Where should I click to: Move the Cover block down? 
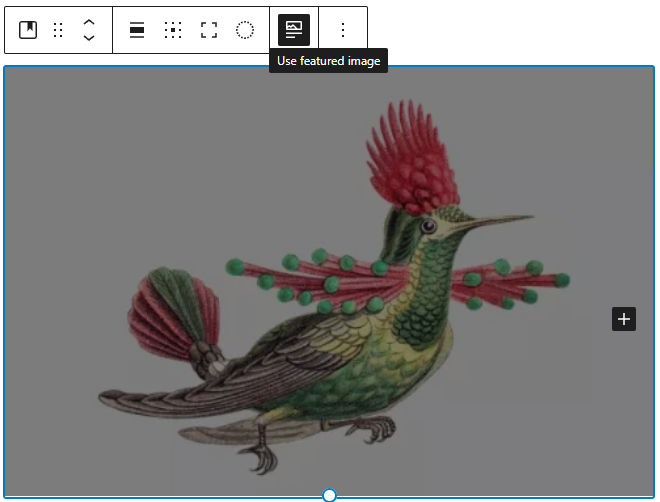click(x=89, y=38)
